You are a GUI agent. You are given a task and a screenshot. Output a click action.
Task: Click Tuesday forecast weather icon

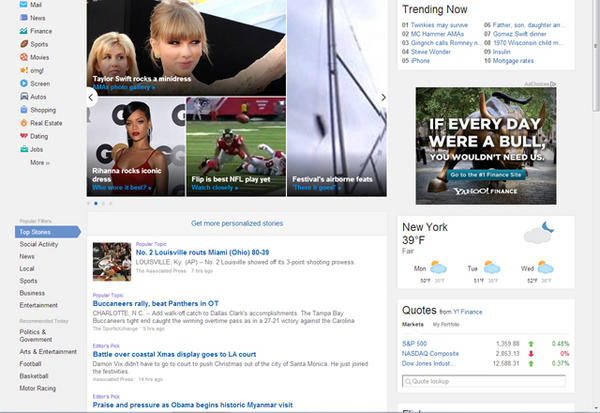pyautogui.click(x=492, y=267)
